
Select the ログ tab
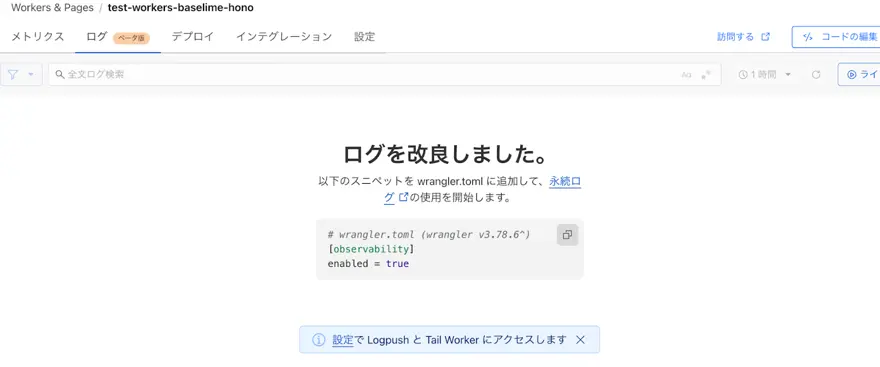tap(118, 37)
